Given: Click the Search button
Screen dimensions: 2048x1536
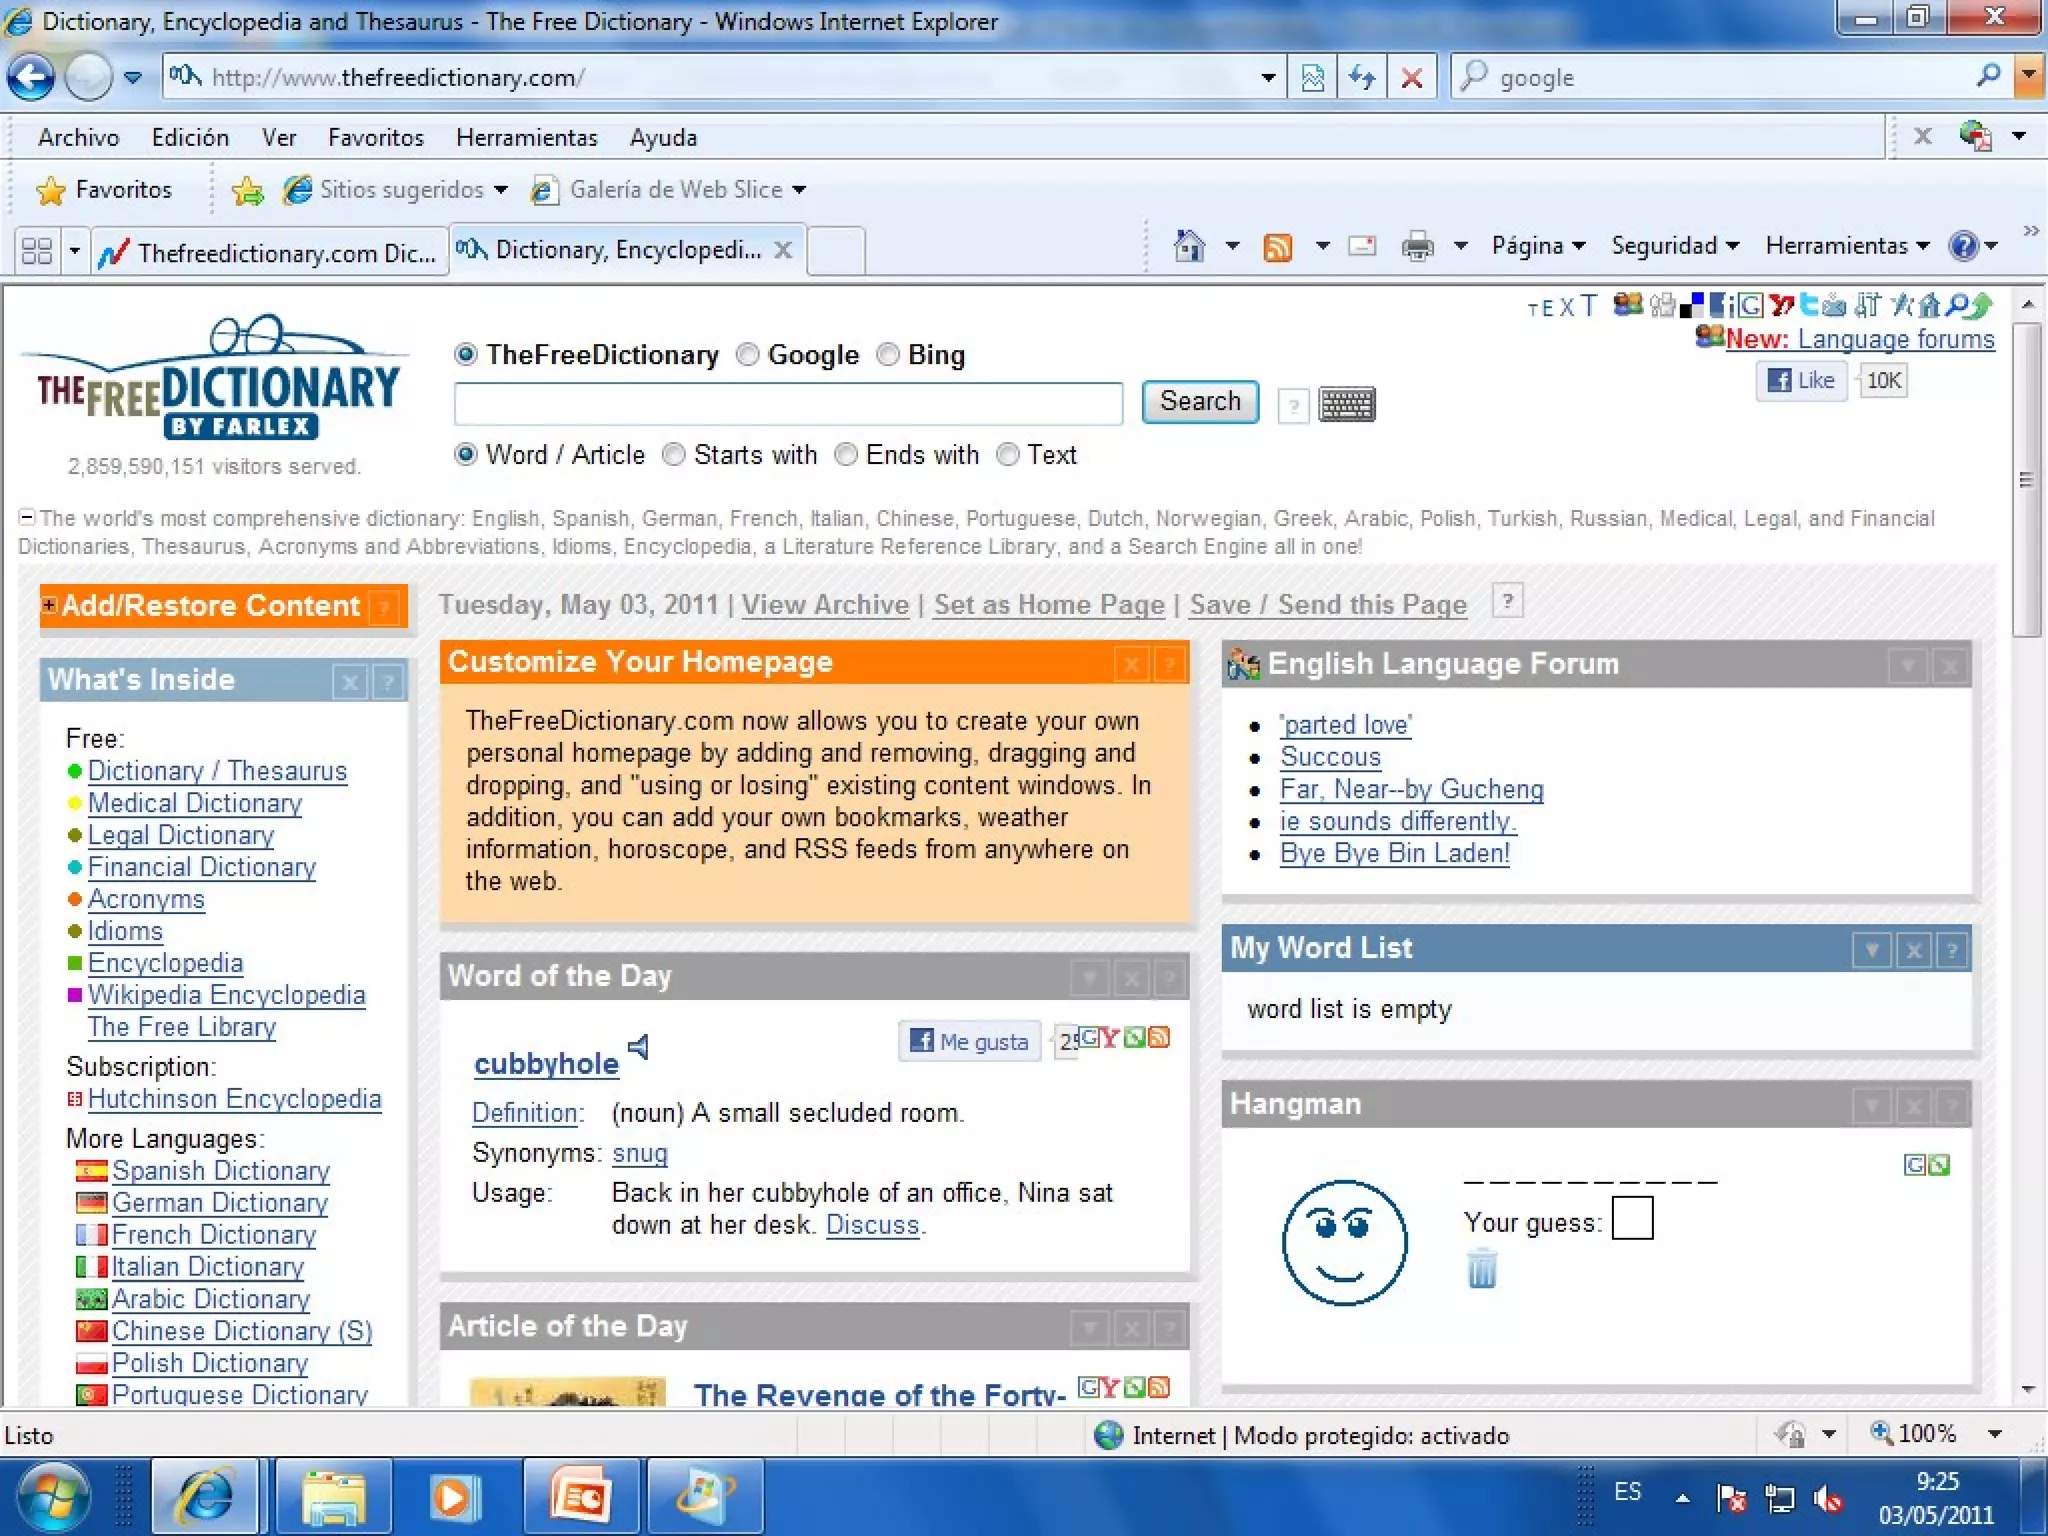Looking at the screenshot, I should click(x=1200, y=402).
